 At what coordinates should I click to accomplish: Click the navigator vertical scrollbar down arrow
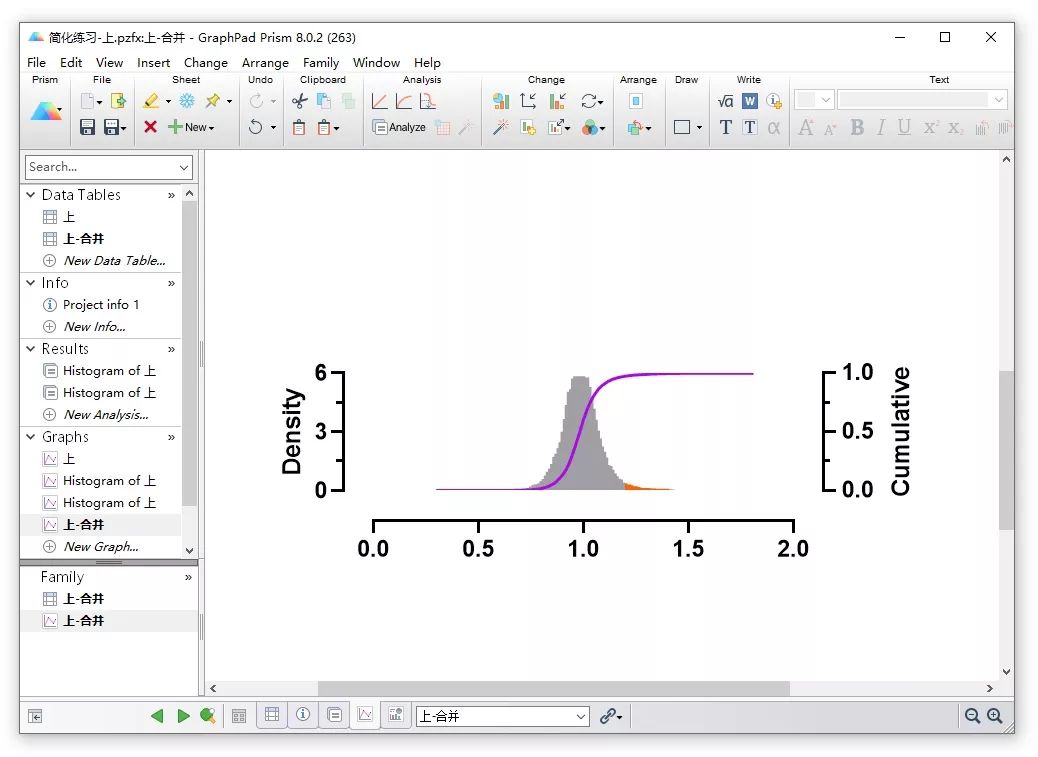189,551
